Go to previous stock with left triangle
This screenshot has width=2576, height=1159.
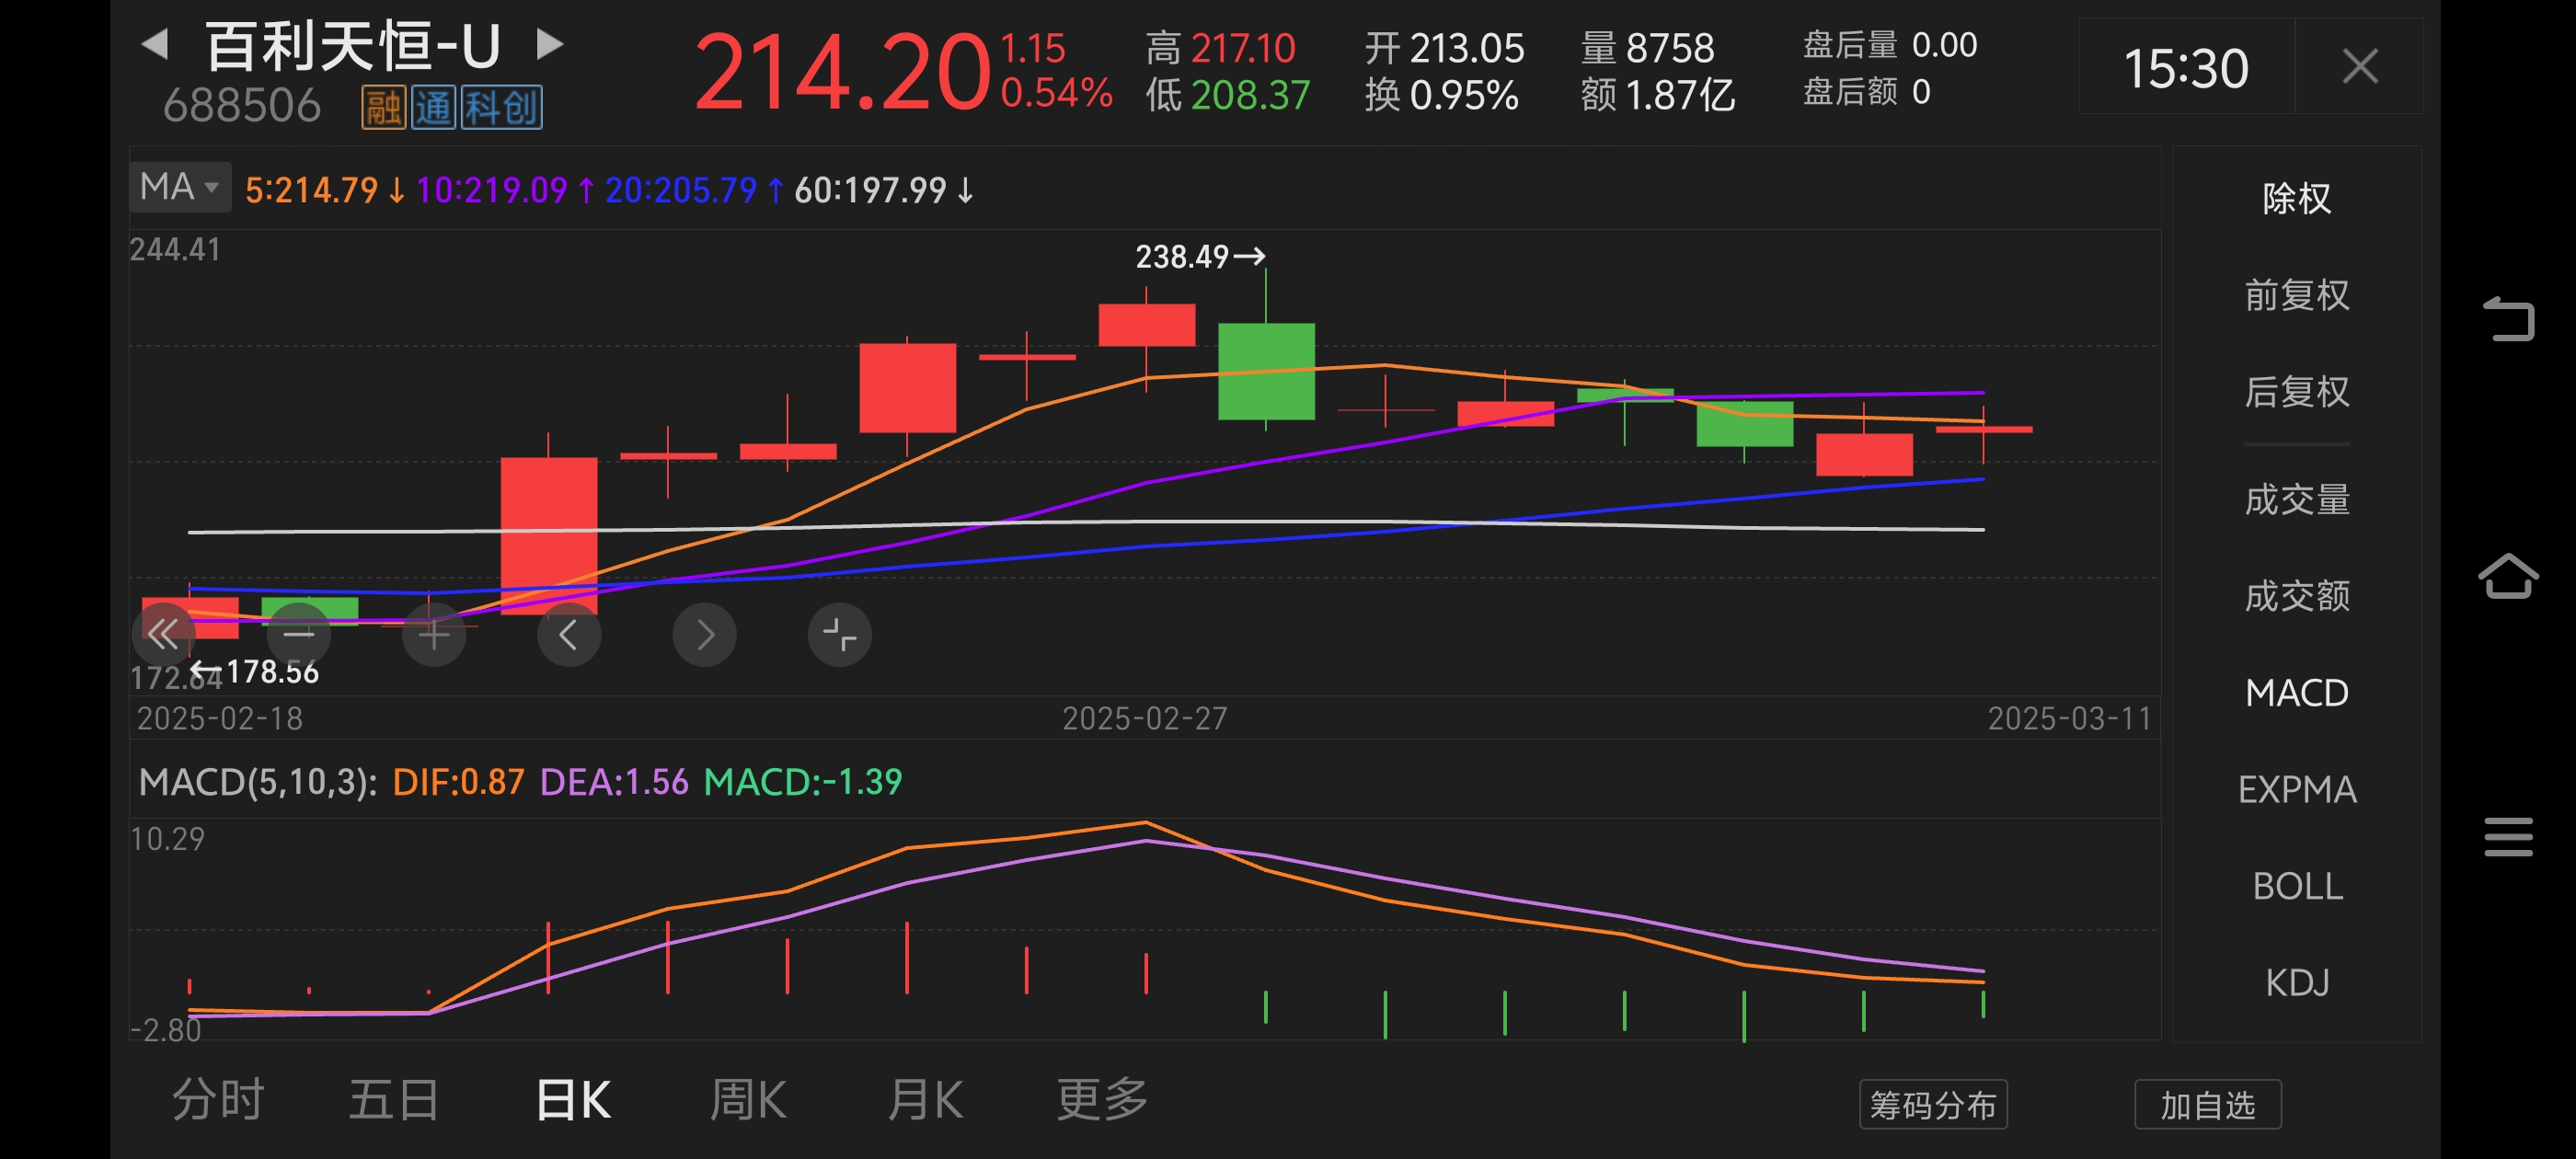155,43
